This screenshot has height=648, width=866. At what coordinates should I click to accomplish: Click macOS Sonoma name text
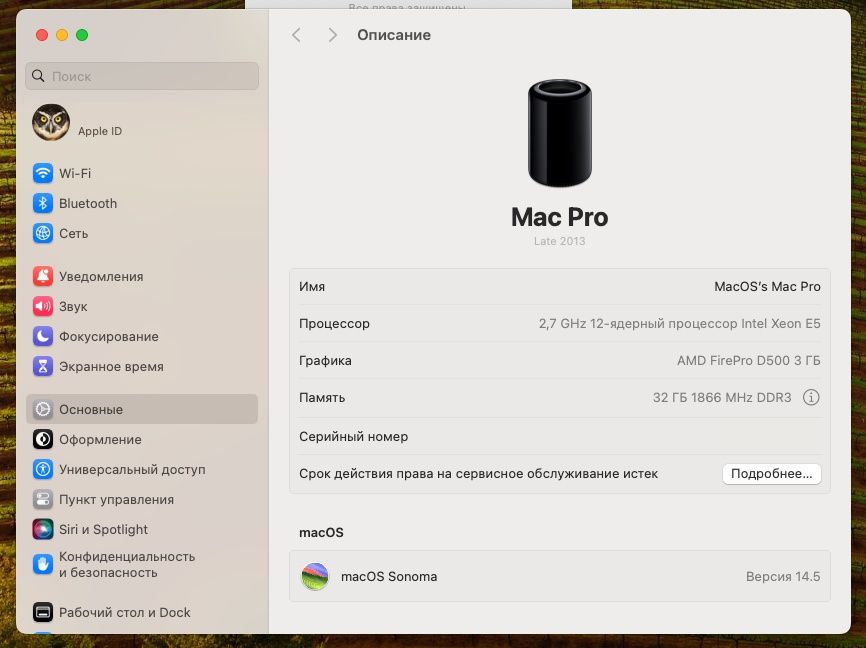tap(389, 577)
